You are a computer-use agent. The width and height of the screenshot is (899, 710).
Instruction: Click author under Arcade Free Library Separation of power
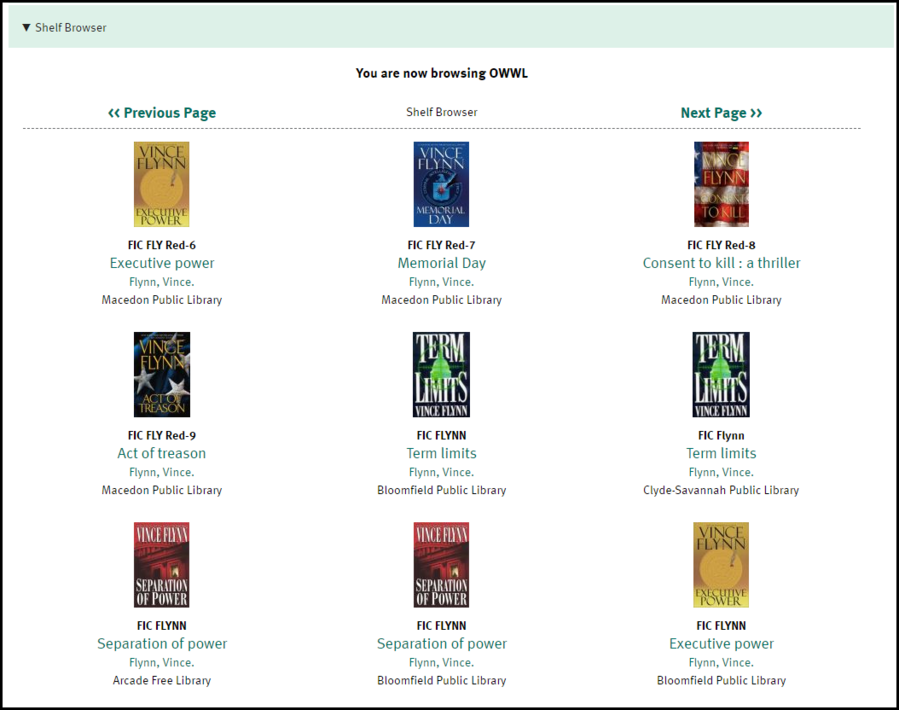tap(162, 663)
